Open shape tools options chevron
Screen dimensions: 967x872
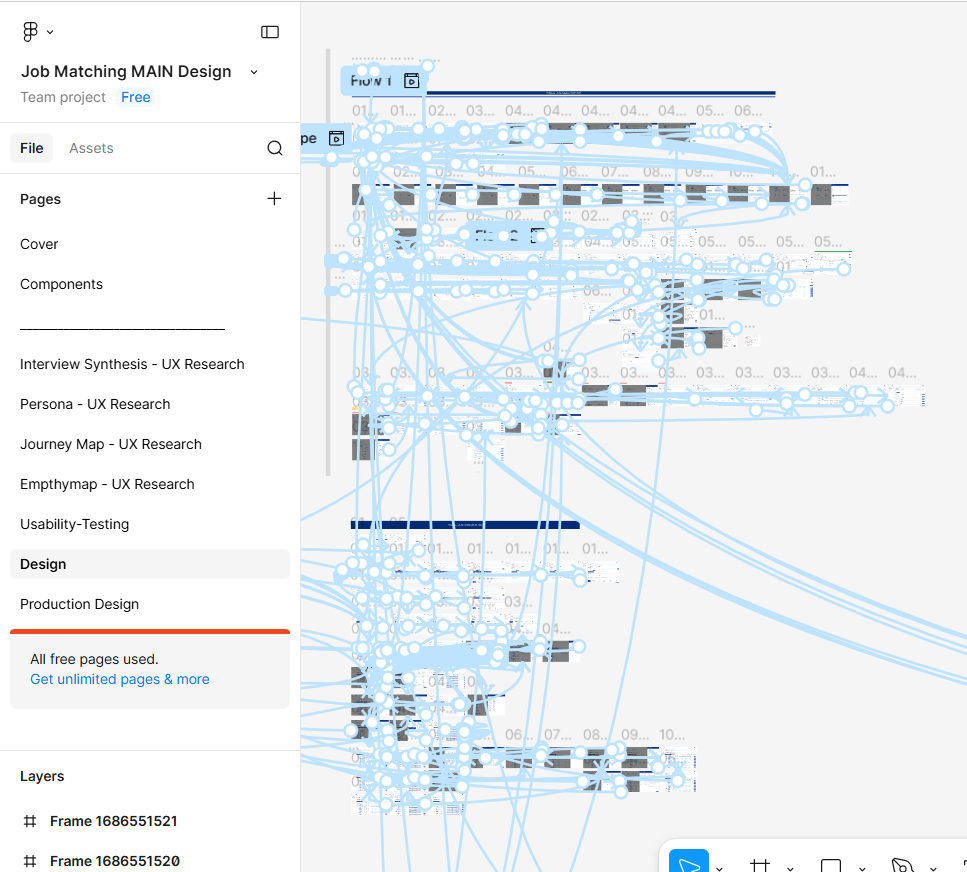point(862,868)
